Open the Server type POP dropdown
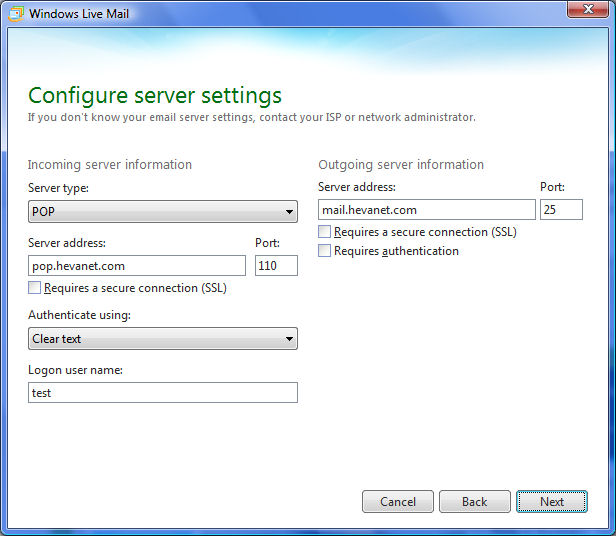 tap(163, 211)
